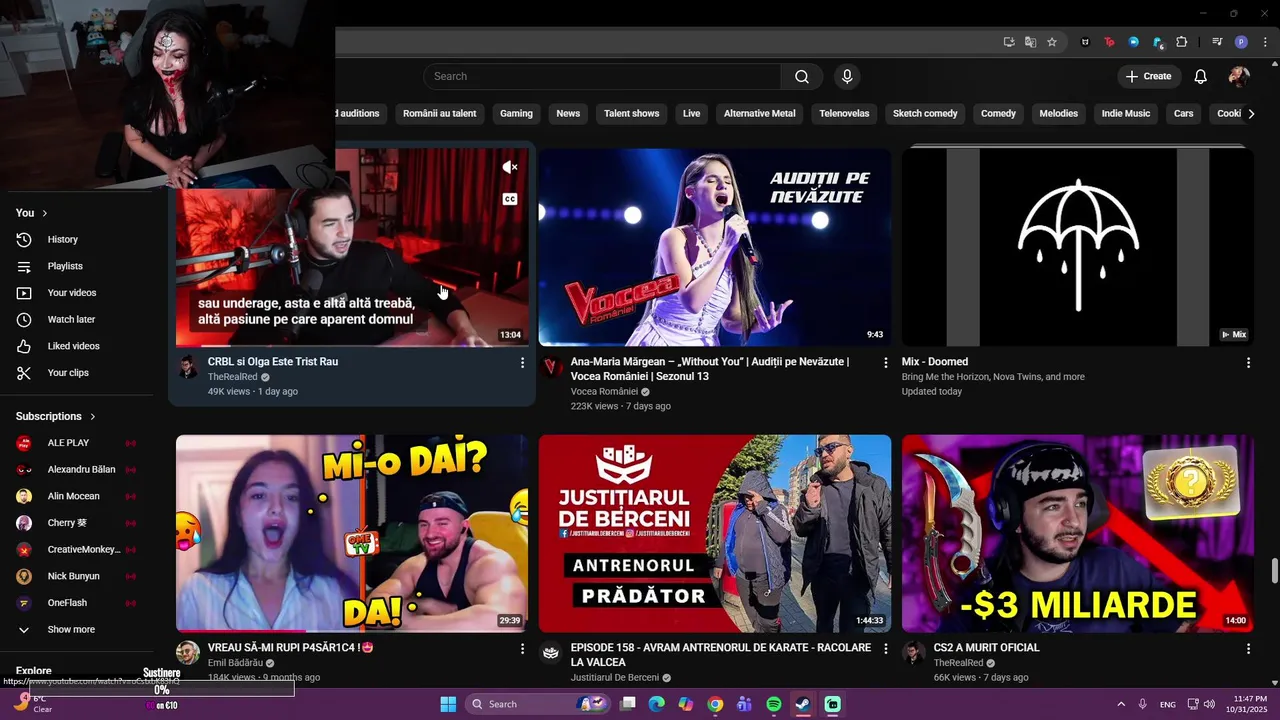Open YouTube notifications bell
This screenshot has width=1280, height=720.
(x=1201, y=77)
